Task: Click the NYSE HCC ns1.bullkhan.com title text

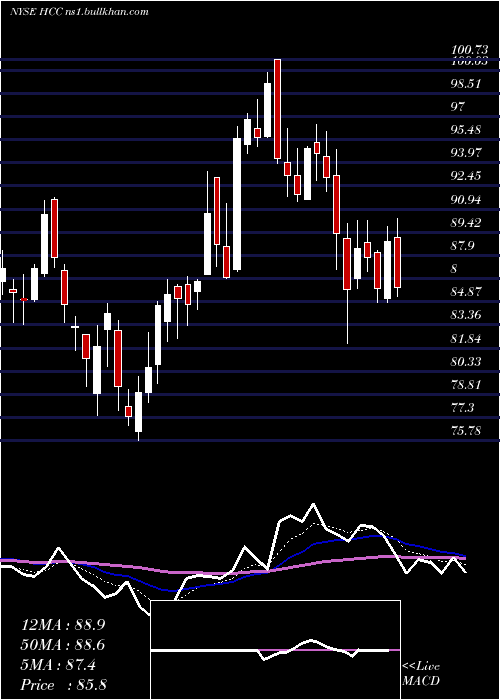Action: coord(79,12)
